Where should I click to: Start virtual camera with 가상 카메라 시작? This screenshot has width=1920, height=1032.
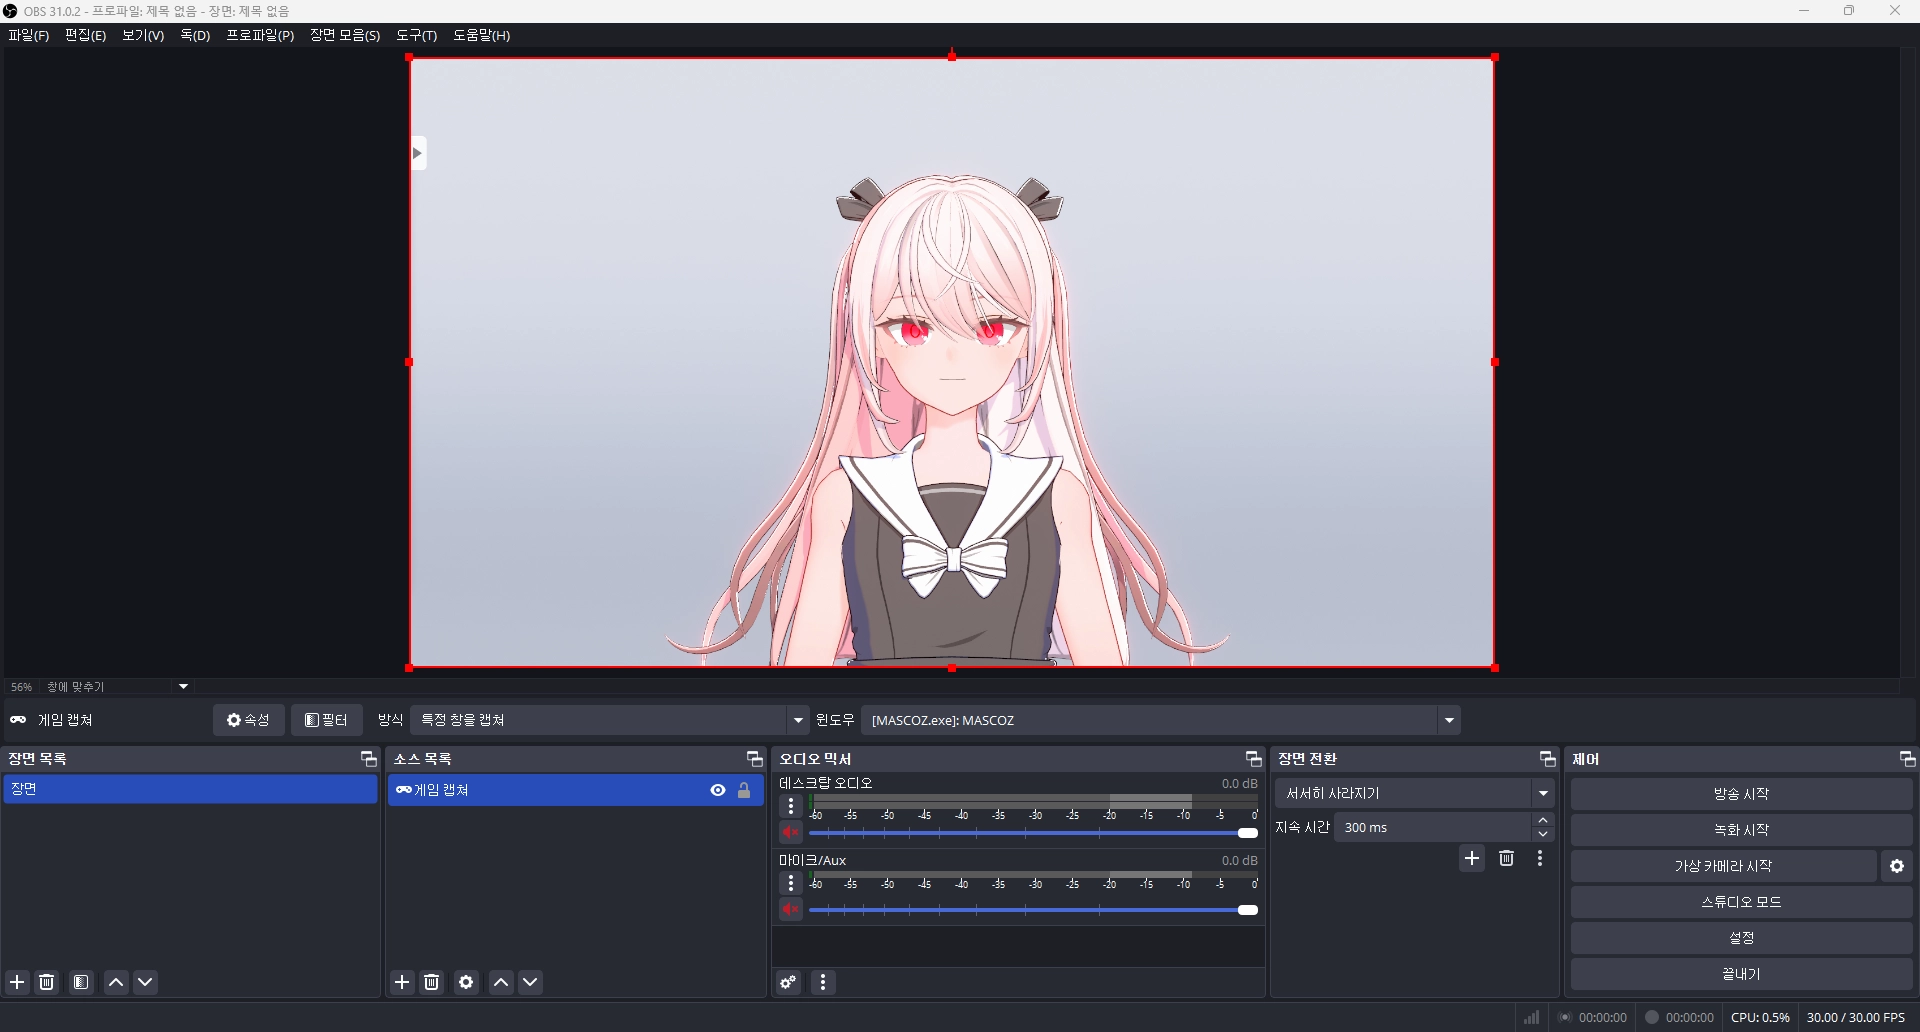(x=1723, y=866)
